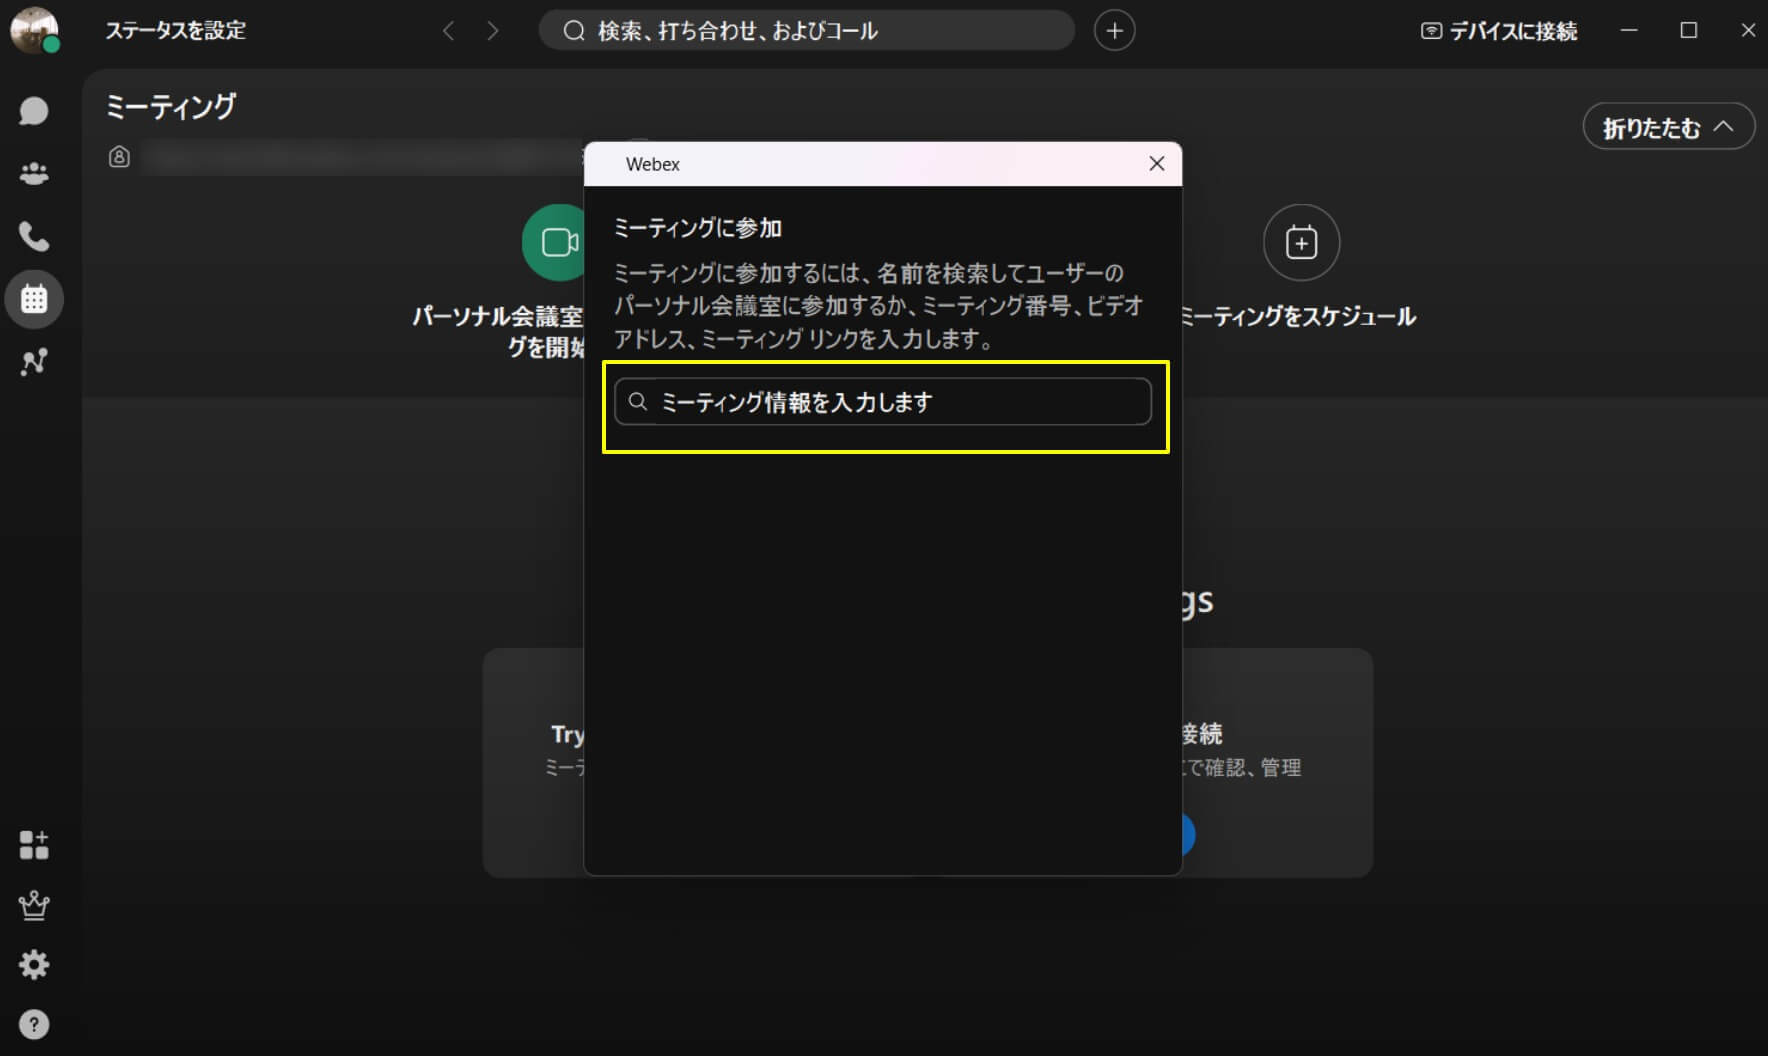Maximize the Webex window
The image size is (1768, 1056).
[1689, 31]
